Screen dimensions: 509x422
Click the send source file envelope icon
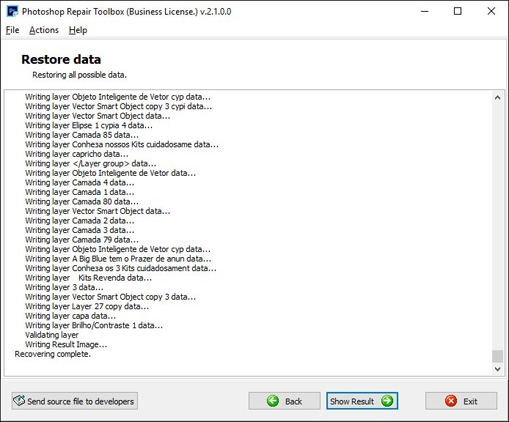(x=19, y=400)
